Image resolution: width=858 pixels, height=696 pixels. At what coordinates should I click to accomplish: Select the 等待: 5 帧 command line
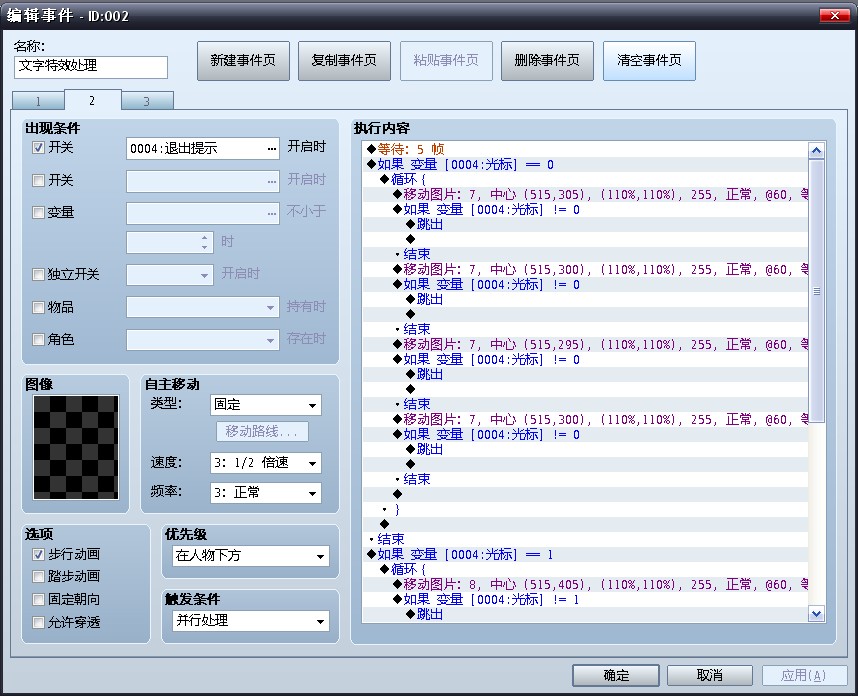pyautogui.click(x=585, y=149)
